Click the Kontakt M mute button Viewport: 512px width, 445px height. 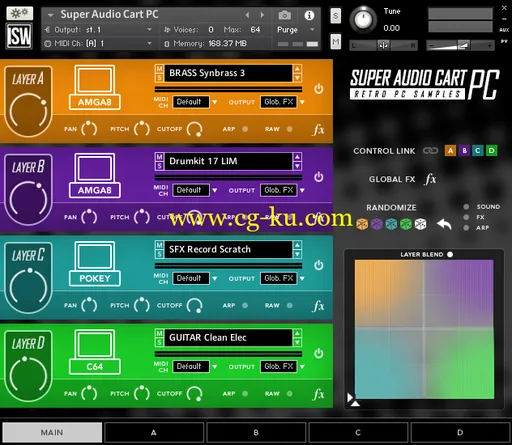click(336, 42)
